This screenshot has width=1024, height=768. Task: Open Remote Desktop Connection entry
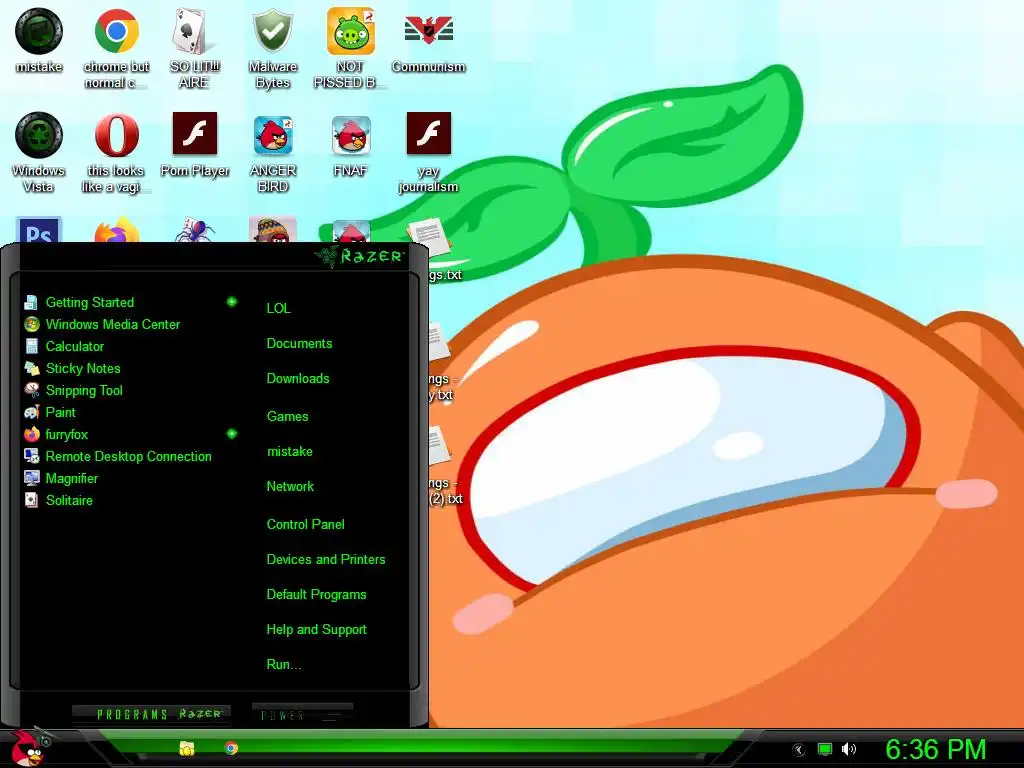point(129,456)
